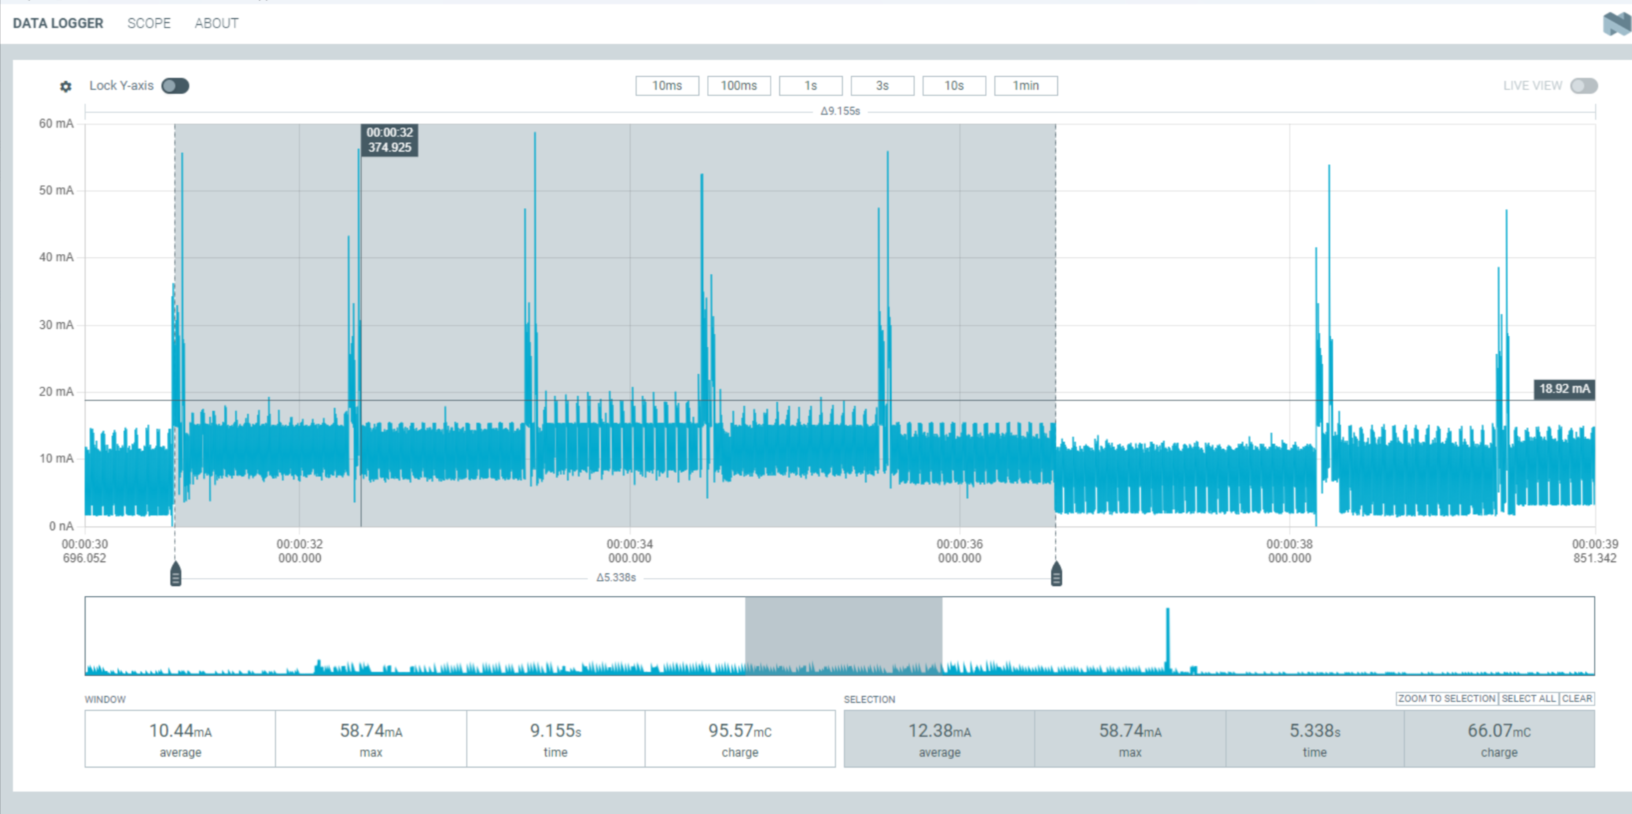Set time window to 100ms

click(739, 86)
